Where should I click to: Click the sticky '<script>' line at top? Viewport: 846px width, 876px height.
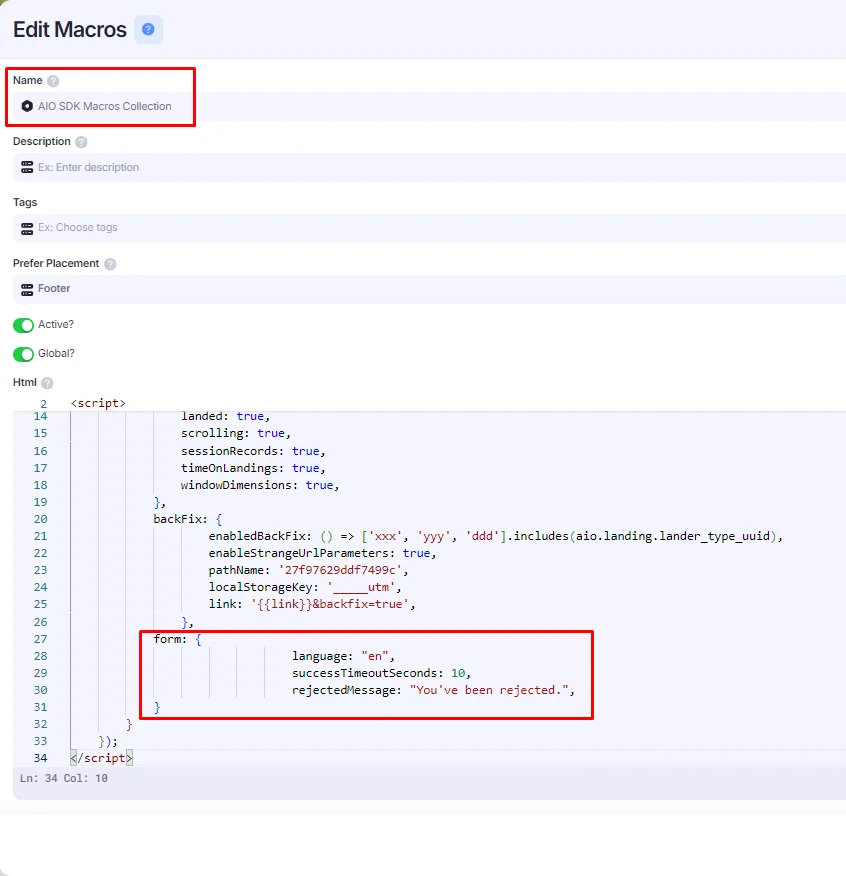click(98, 403)
